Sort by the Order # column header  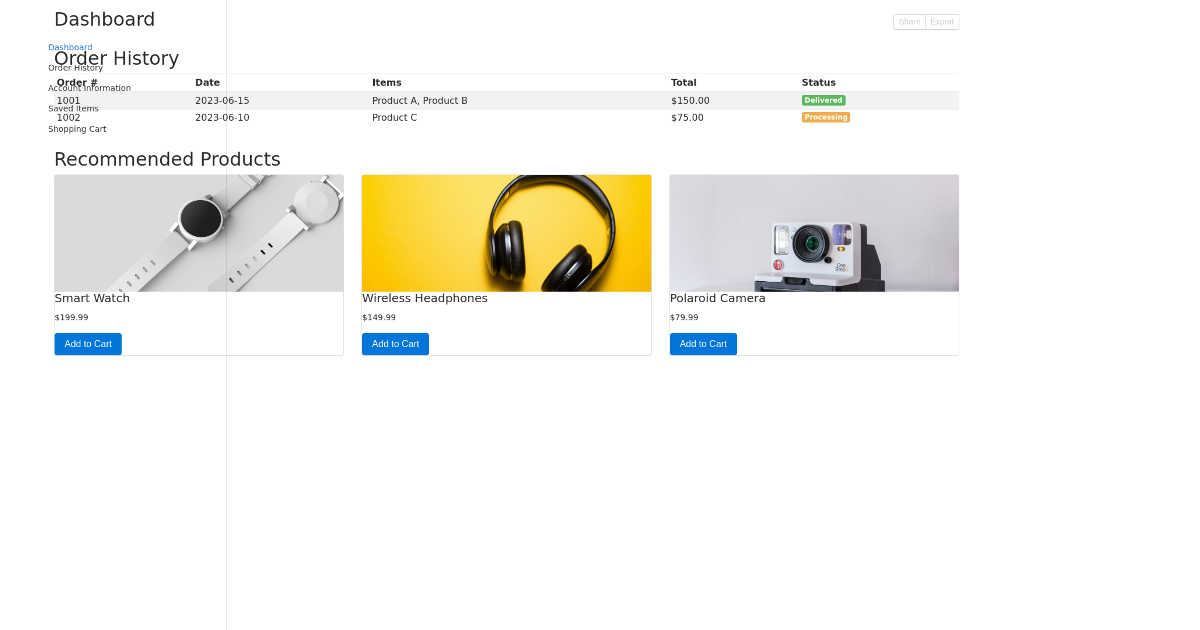(76, 82)
